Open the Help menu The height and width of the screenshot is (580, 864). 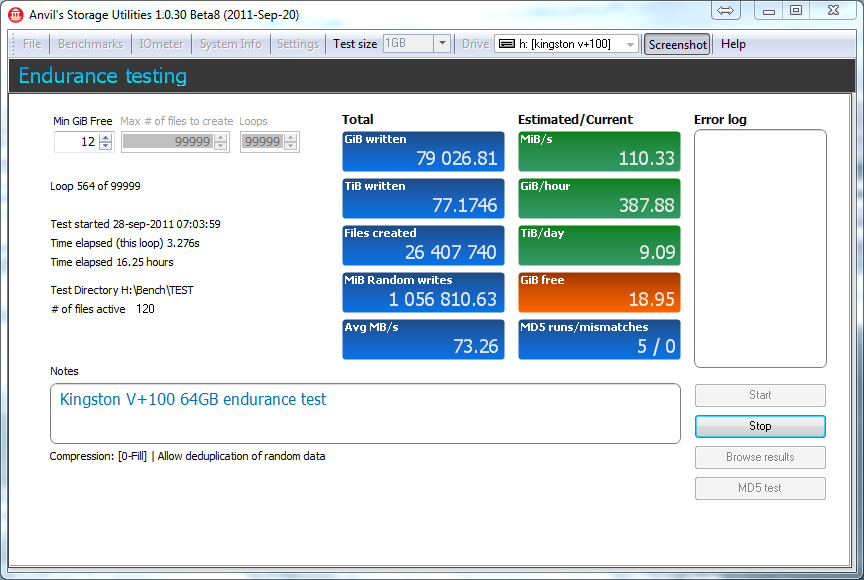point(733,44)
